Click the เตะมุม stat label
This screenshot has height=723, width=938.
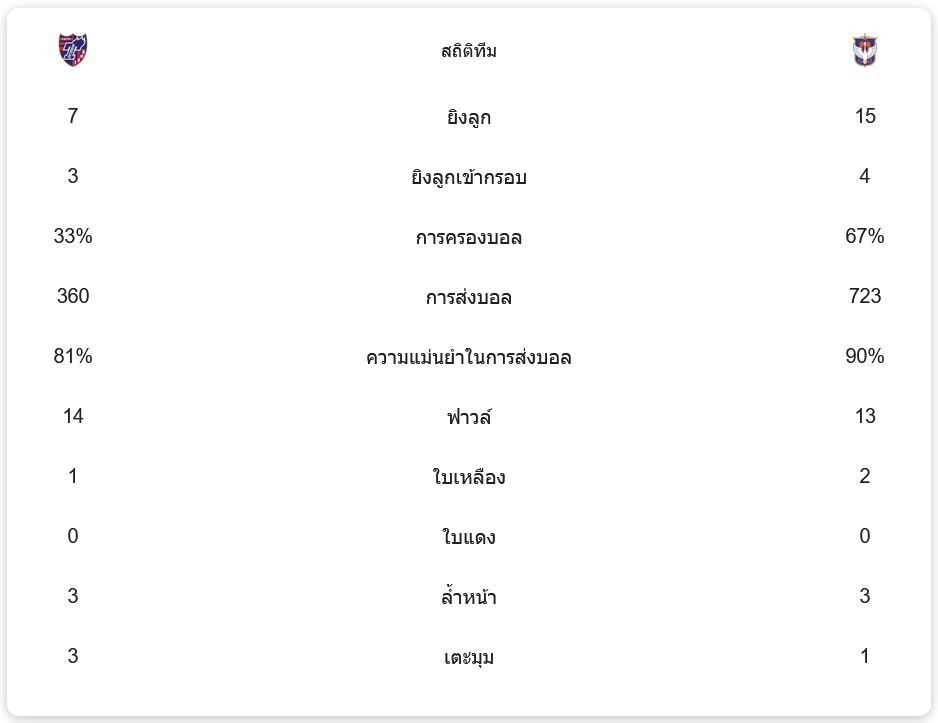click(469, 657)
